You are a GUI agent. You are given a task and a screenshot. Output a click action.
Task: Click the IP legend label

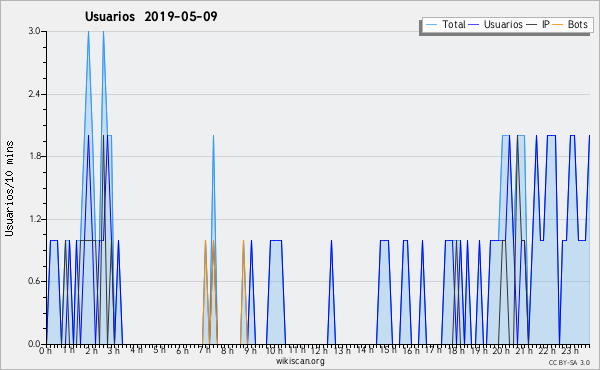tap(546, 24)
